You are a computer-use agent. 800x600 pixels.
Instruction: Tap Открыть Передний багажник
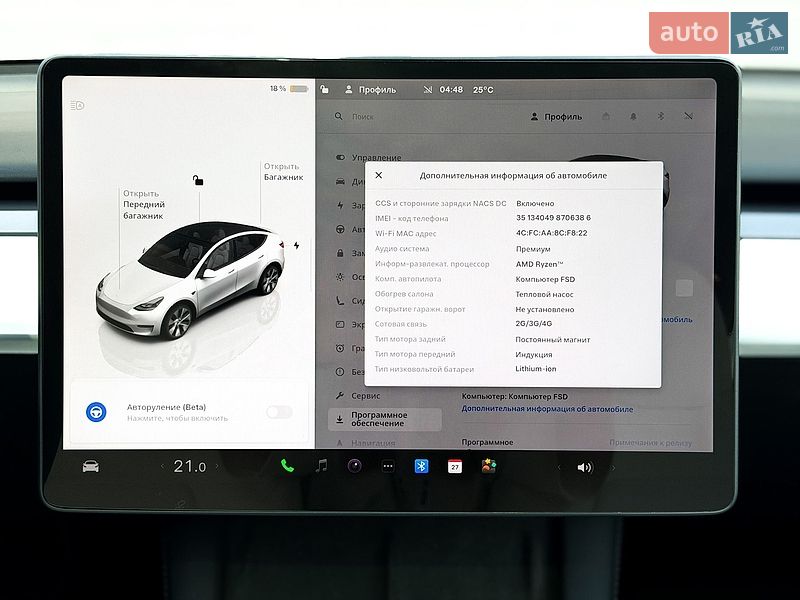144,205
